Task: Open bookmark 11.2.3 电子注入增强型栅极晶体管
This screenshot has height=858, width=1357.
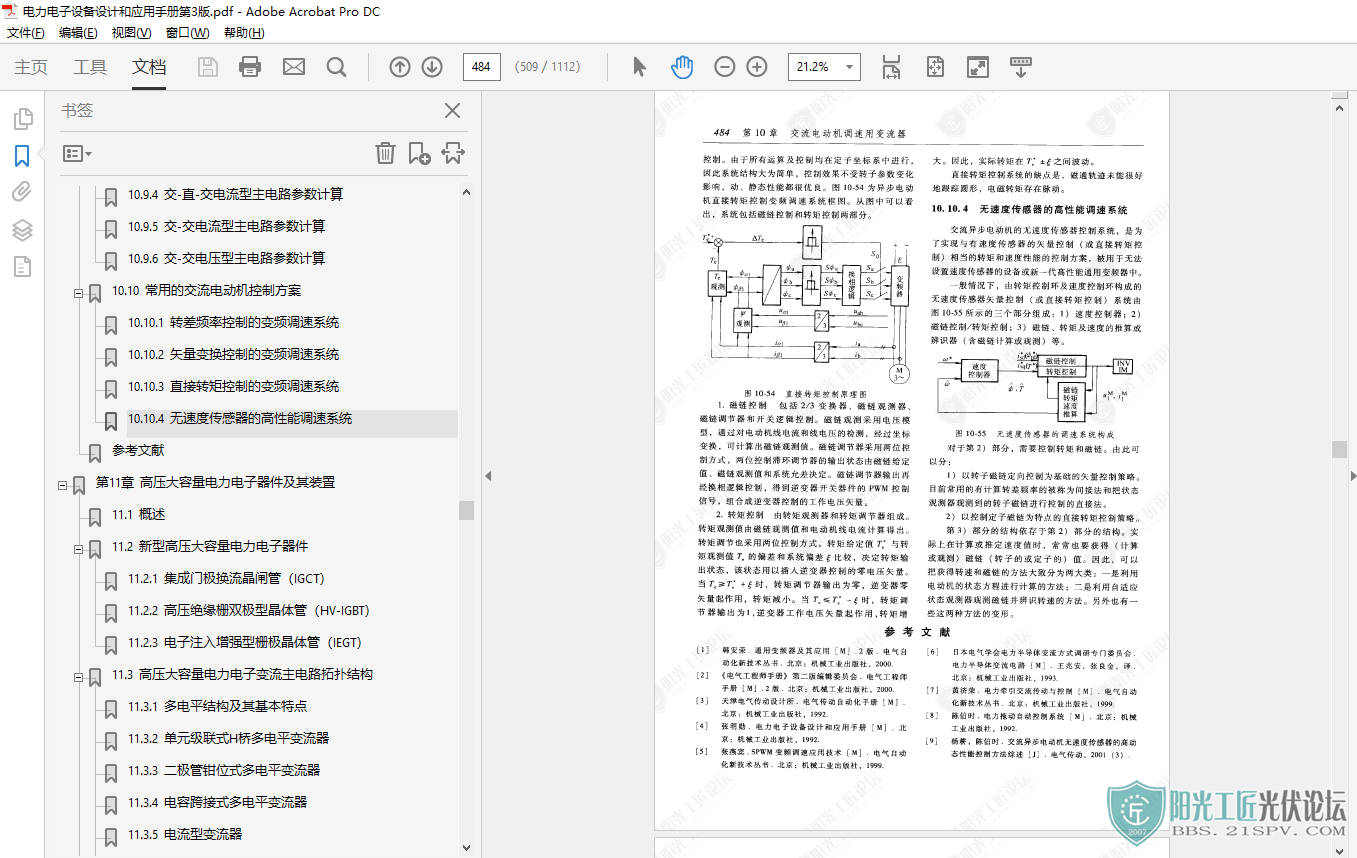Action: pos(244,642)
